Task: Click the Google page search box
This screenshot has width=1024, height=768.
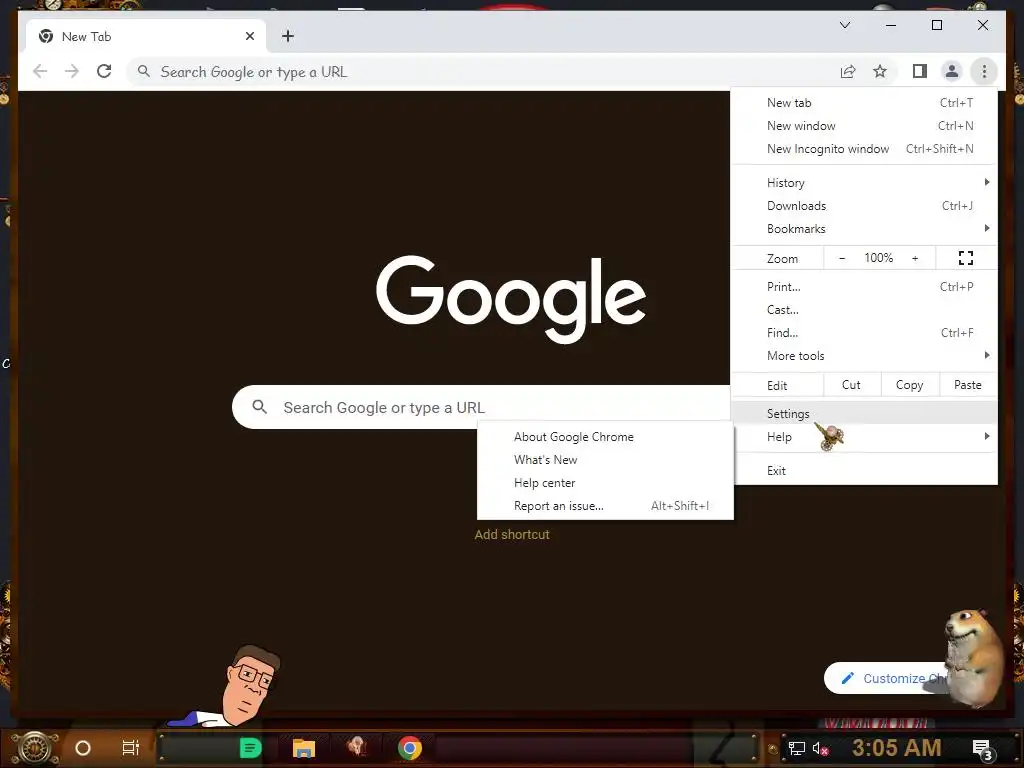Action: 481,407
